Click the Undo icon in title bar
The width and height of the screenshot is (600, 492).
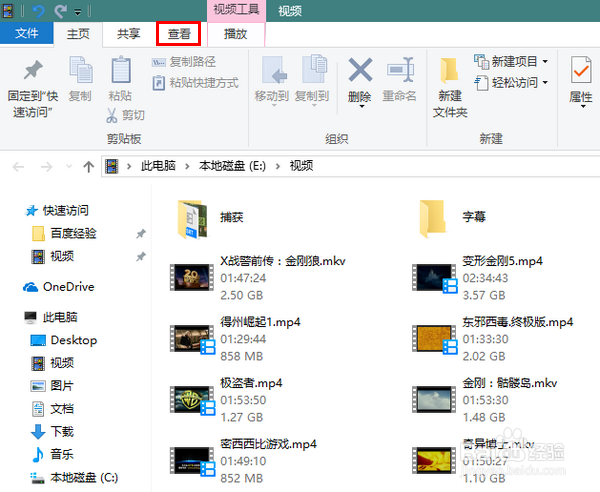(x=38, y=11)
